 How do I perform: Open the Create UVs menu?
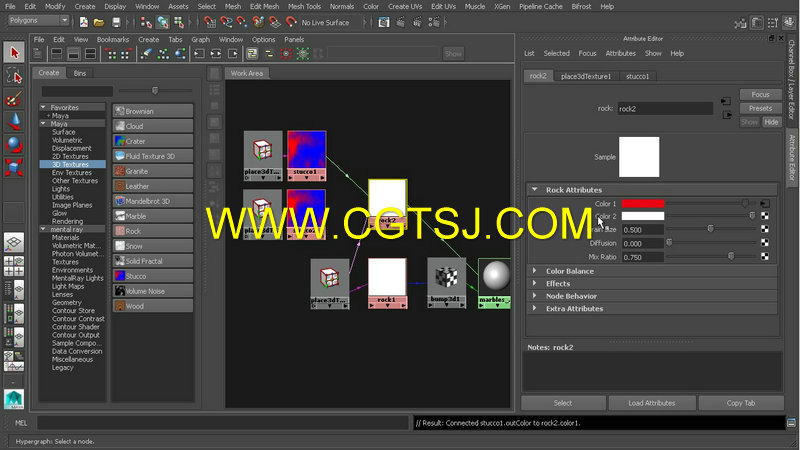(x=405, y=6)
